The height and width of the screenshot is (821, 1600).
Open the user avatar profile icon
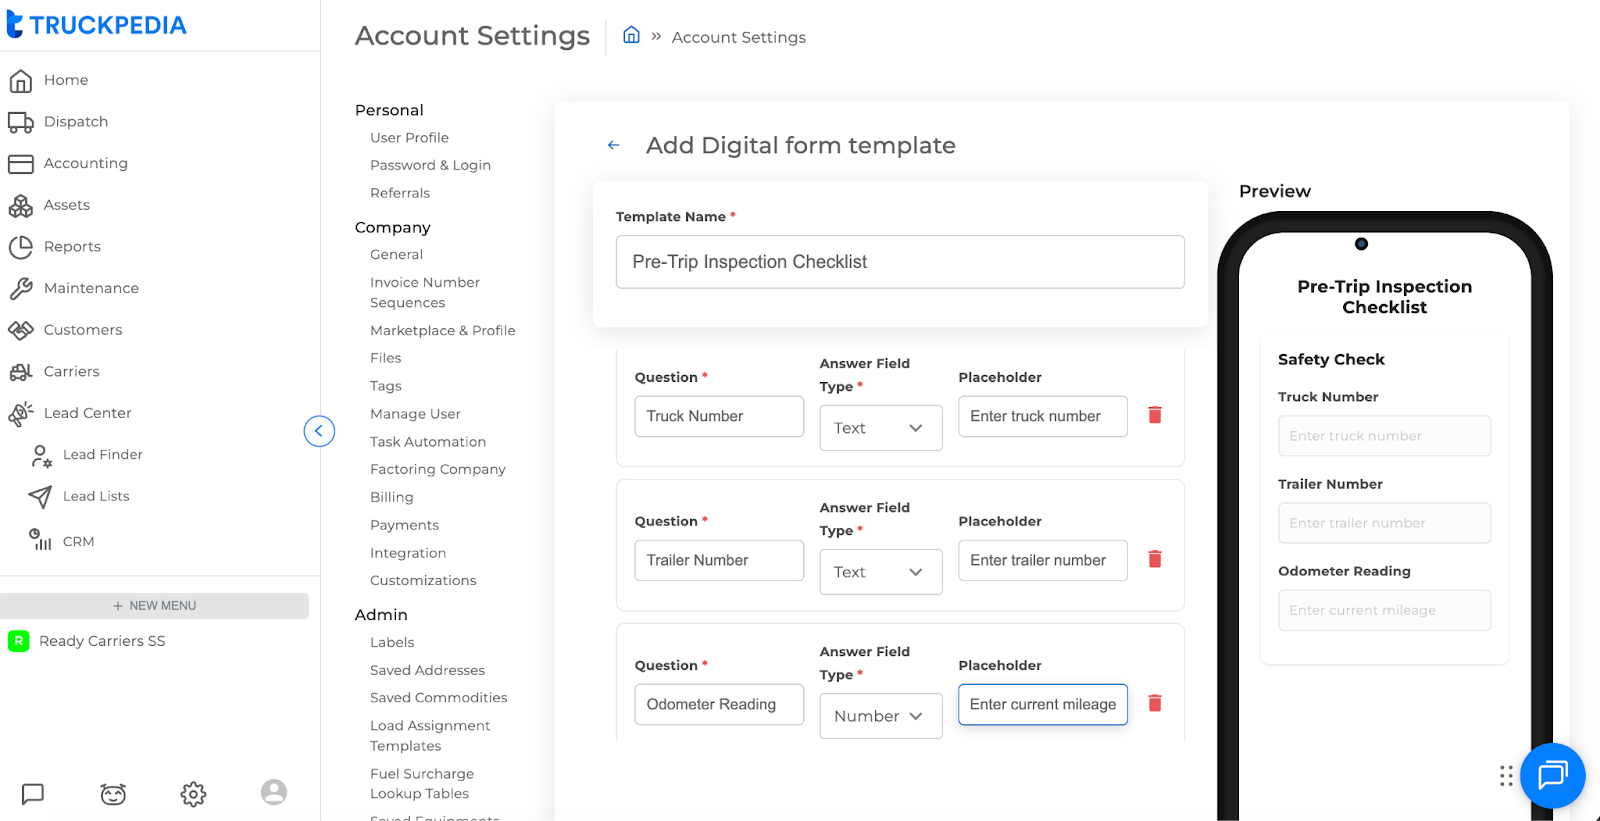tap(273, 793)
